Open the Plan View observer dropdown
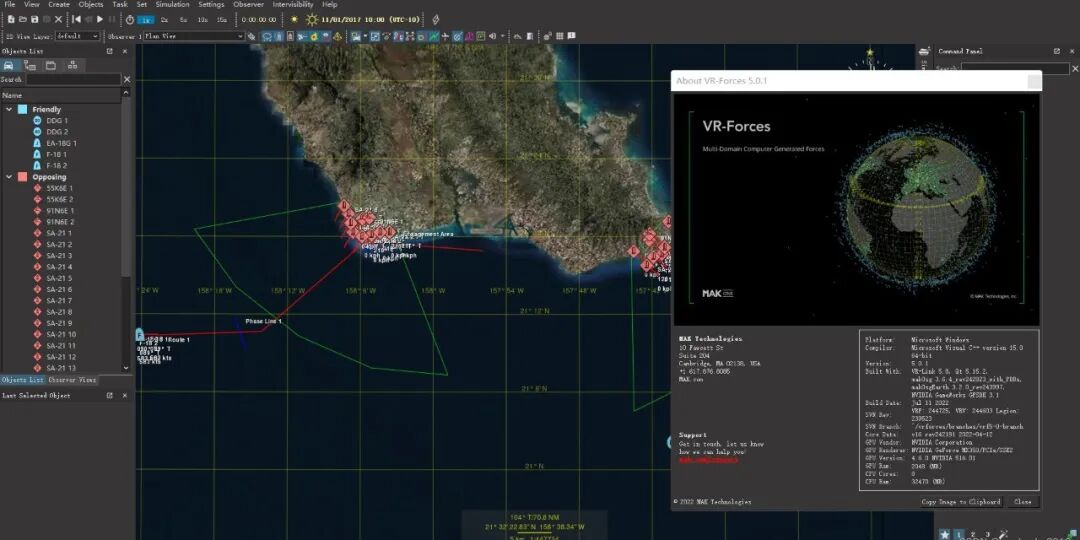Screen dimensions: 1080x540 tap(194, 36)
